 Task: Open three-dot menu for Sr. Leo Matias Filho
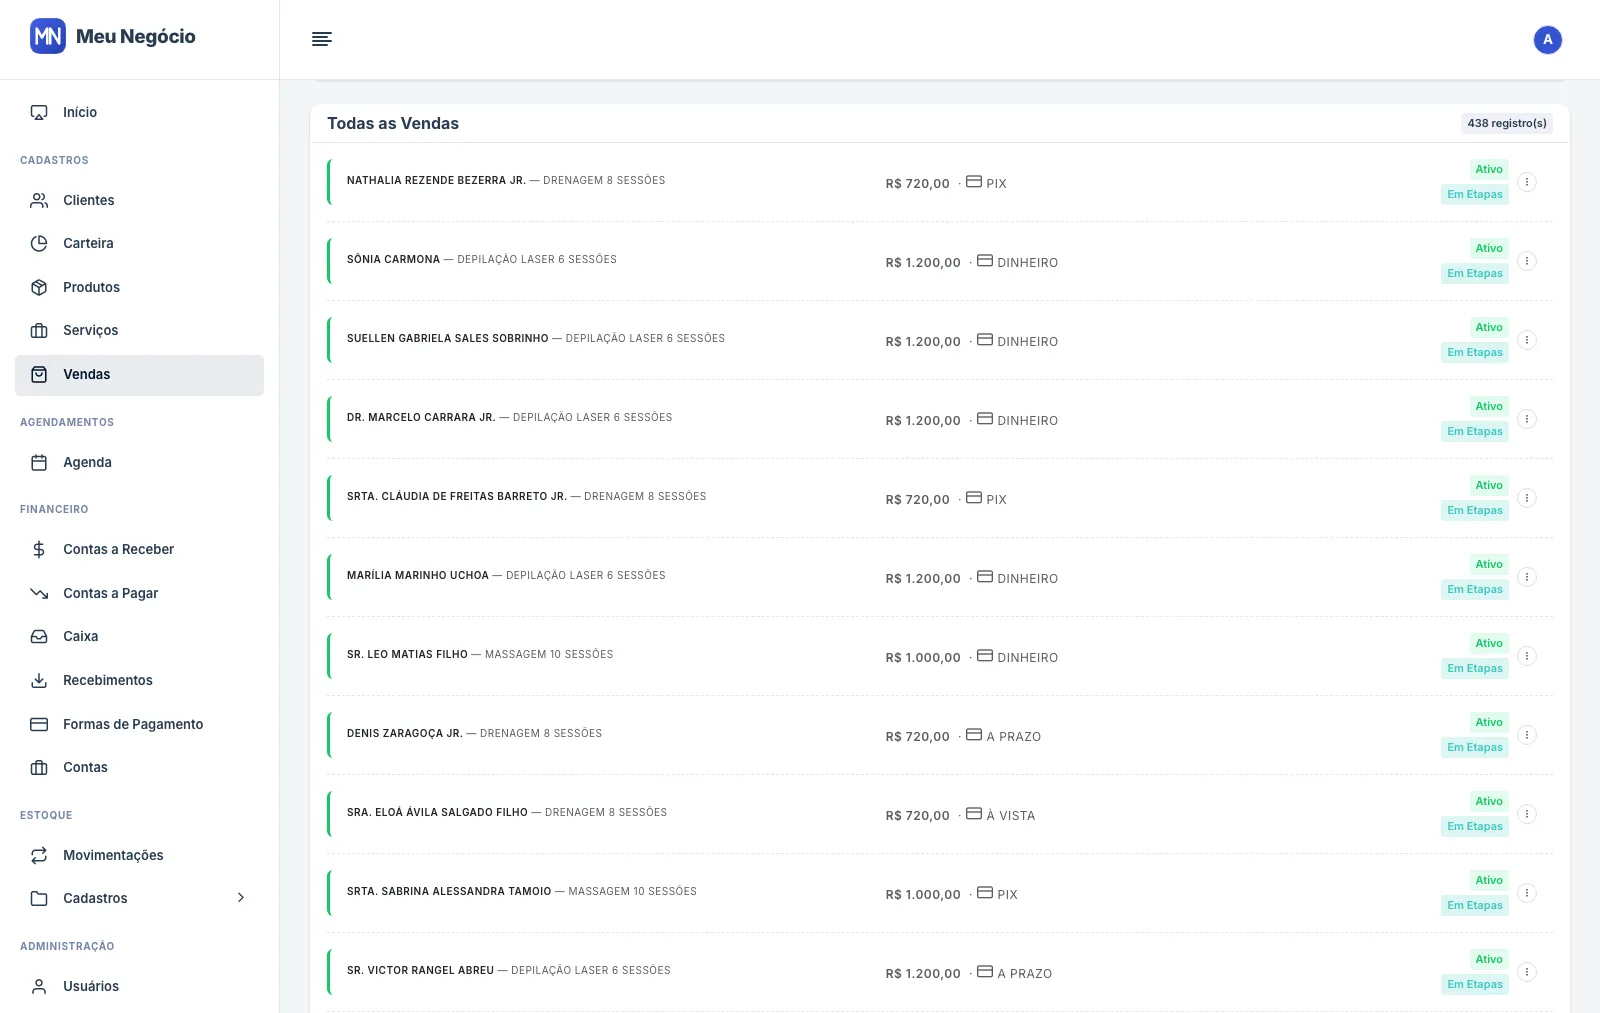[x=1527, y=656]
